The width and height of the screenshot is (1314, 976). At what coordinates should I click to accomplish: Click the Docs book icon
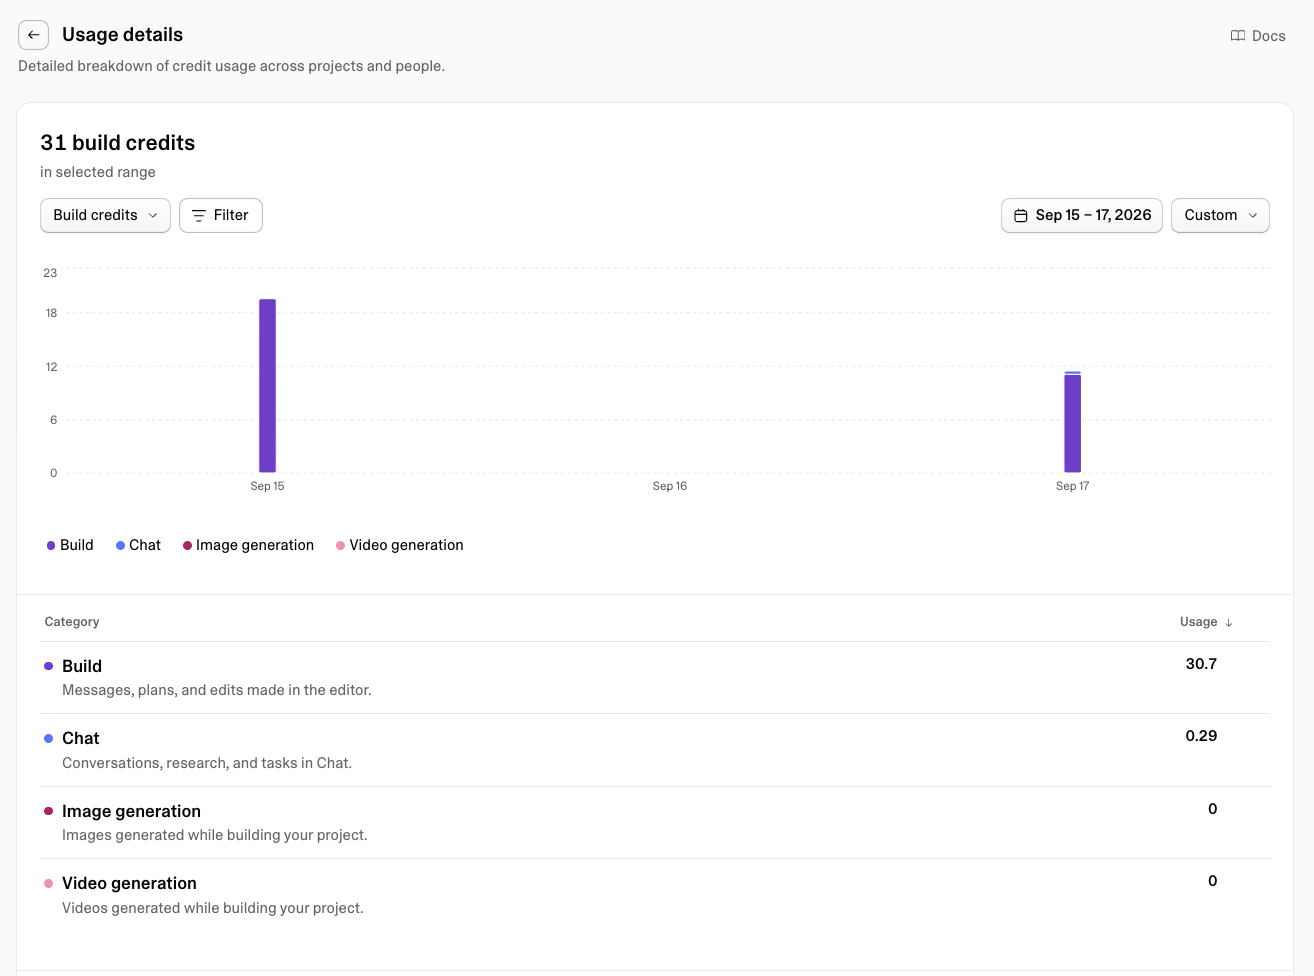click(x=1238, y=36)
